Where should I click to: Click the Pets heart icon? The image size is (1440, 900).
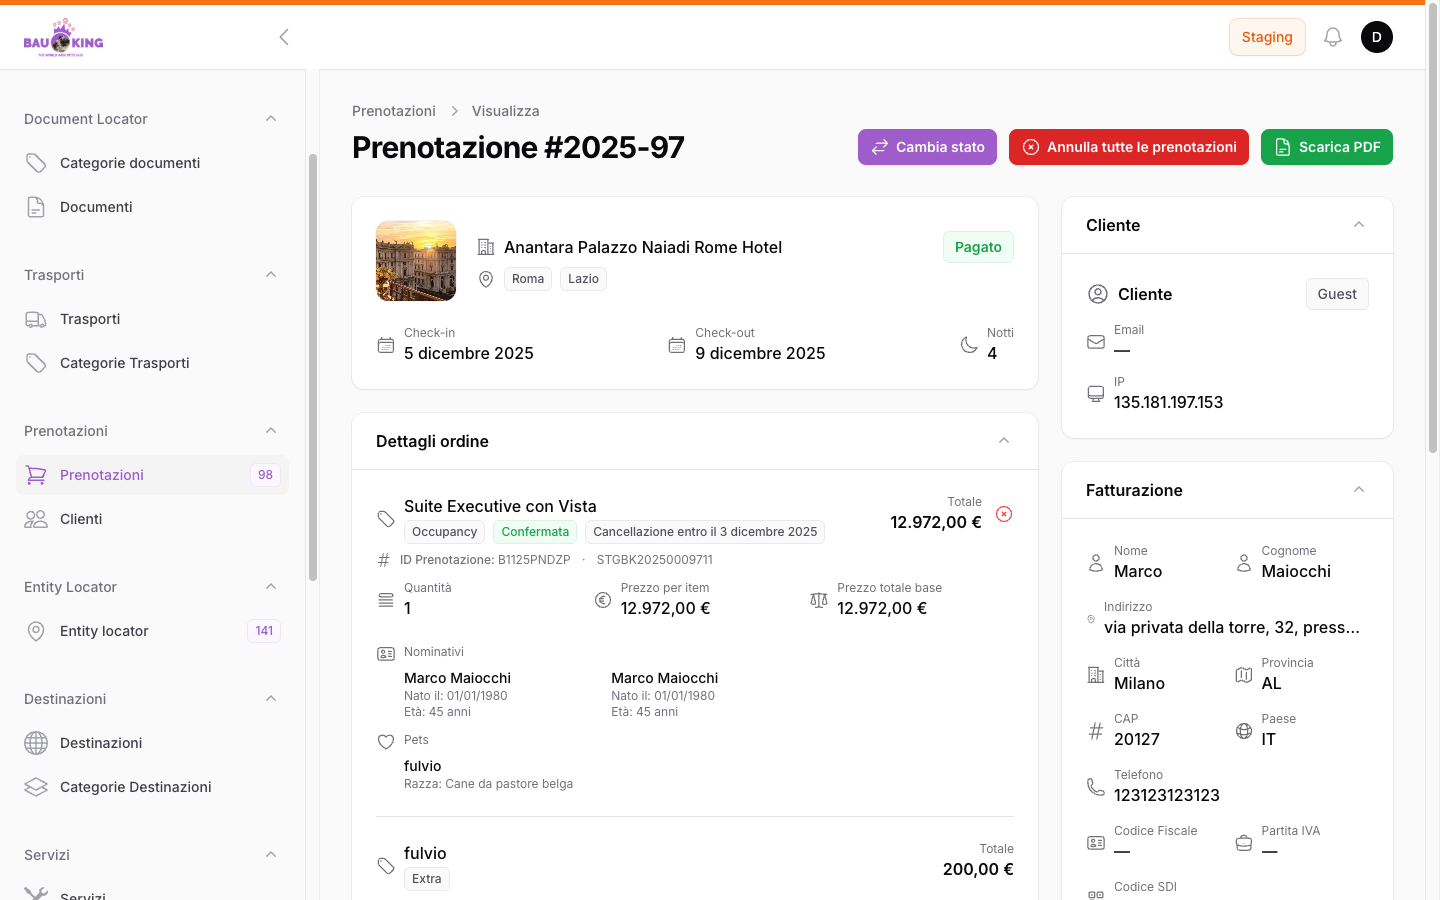click(386, 742)
